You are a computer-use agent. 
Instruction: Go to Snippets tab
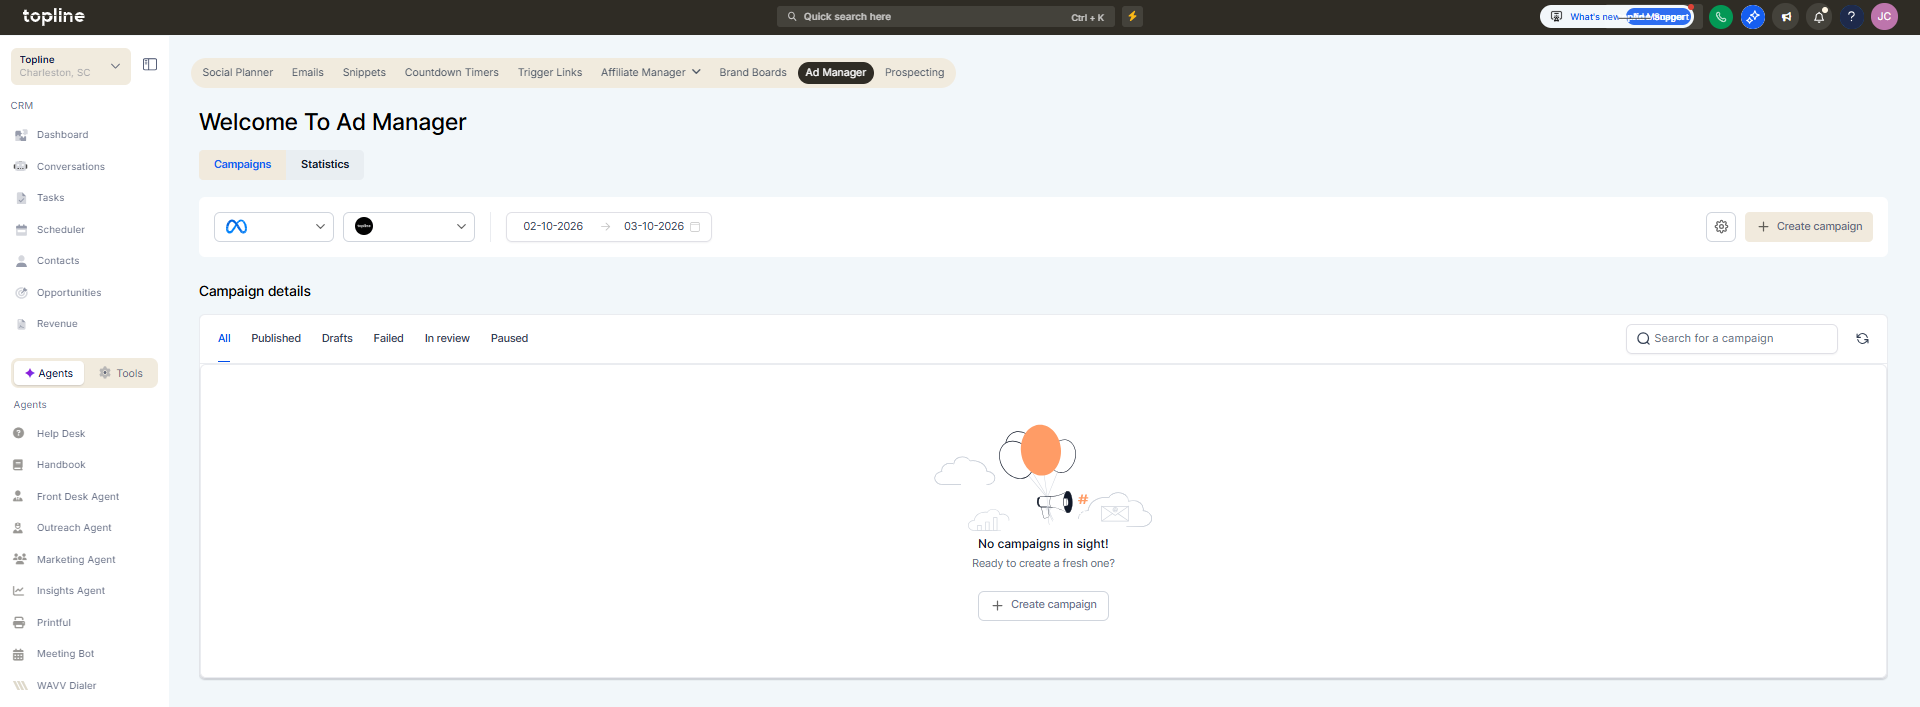[364, 72]
